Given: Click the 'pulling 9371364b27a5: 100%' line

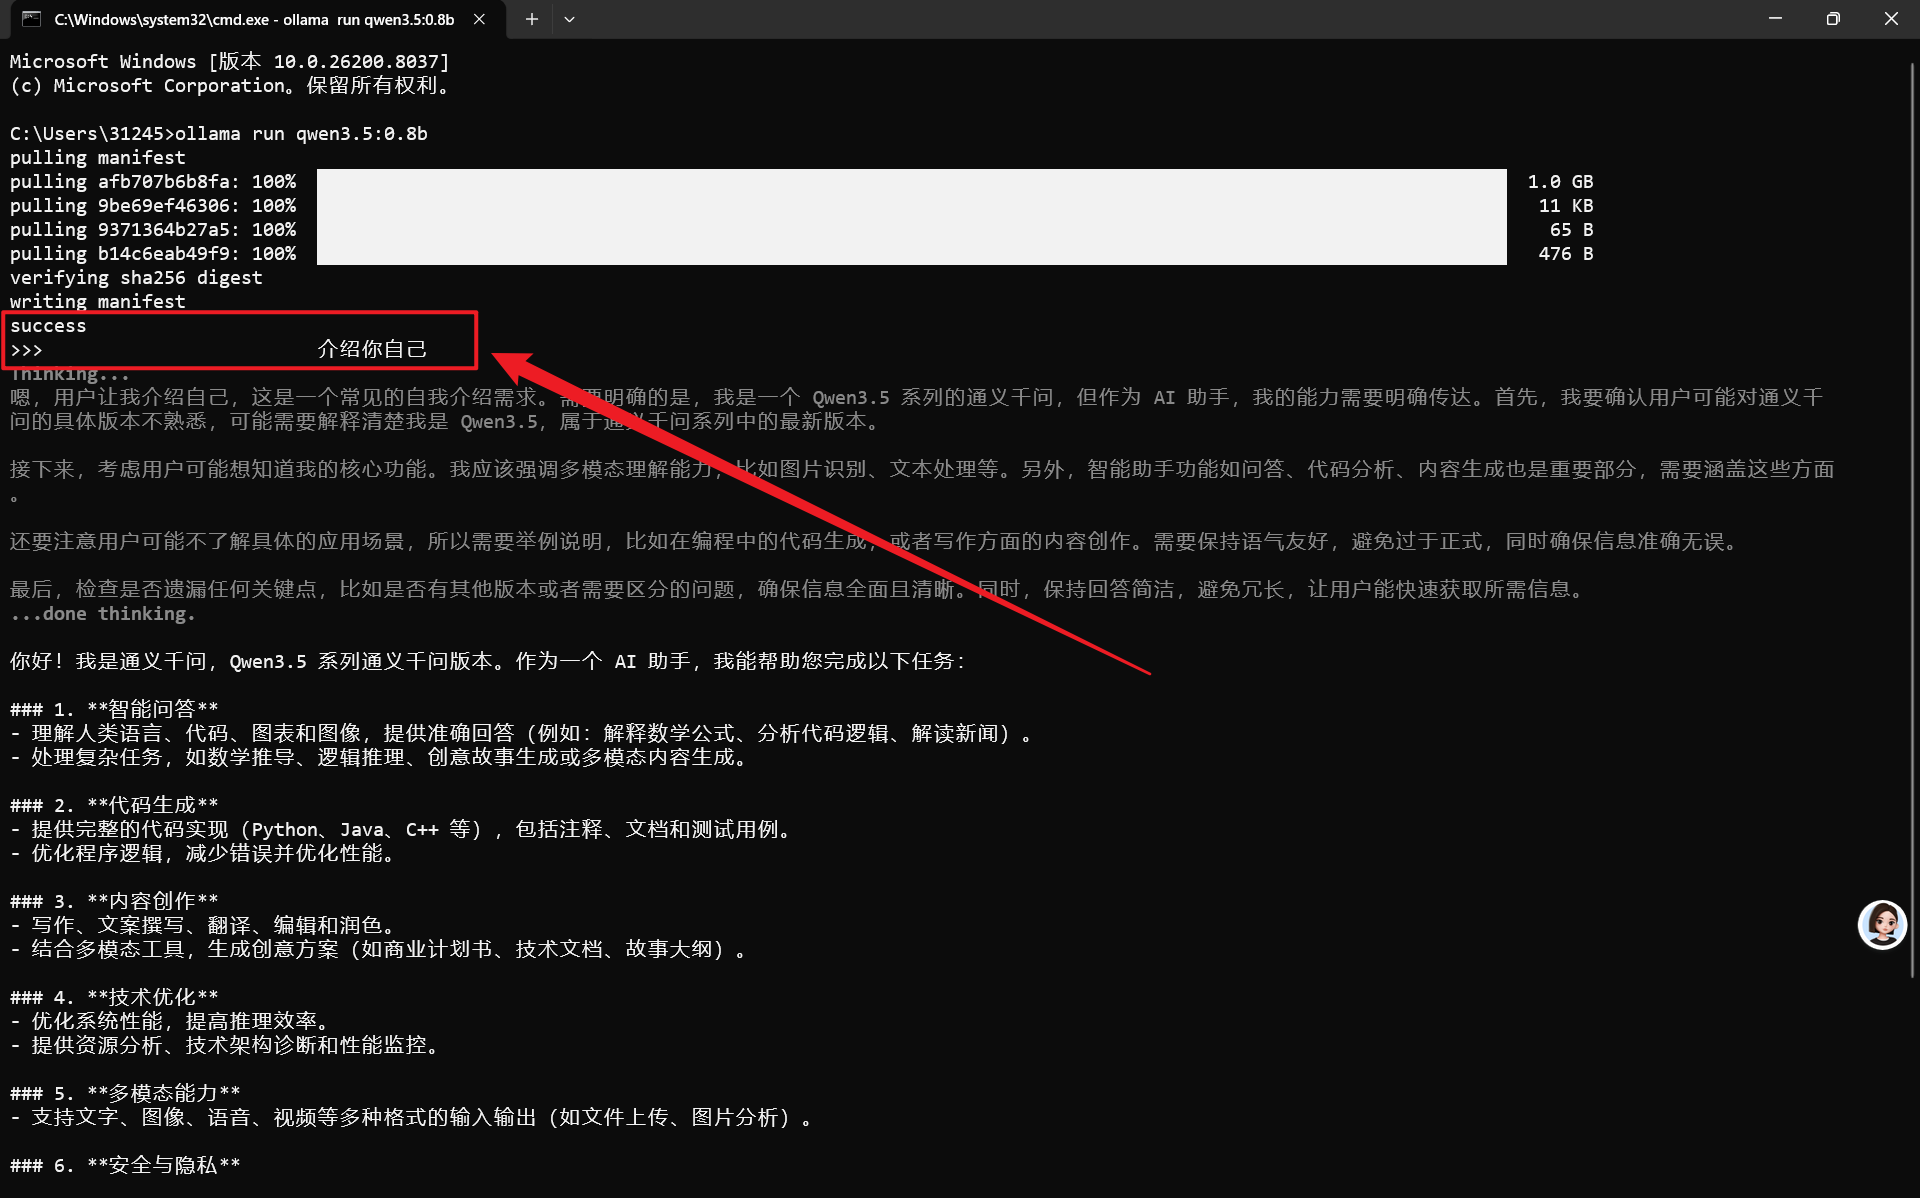Looking at the screenshot, I should pos(153,230).
